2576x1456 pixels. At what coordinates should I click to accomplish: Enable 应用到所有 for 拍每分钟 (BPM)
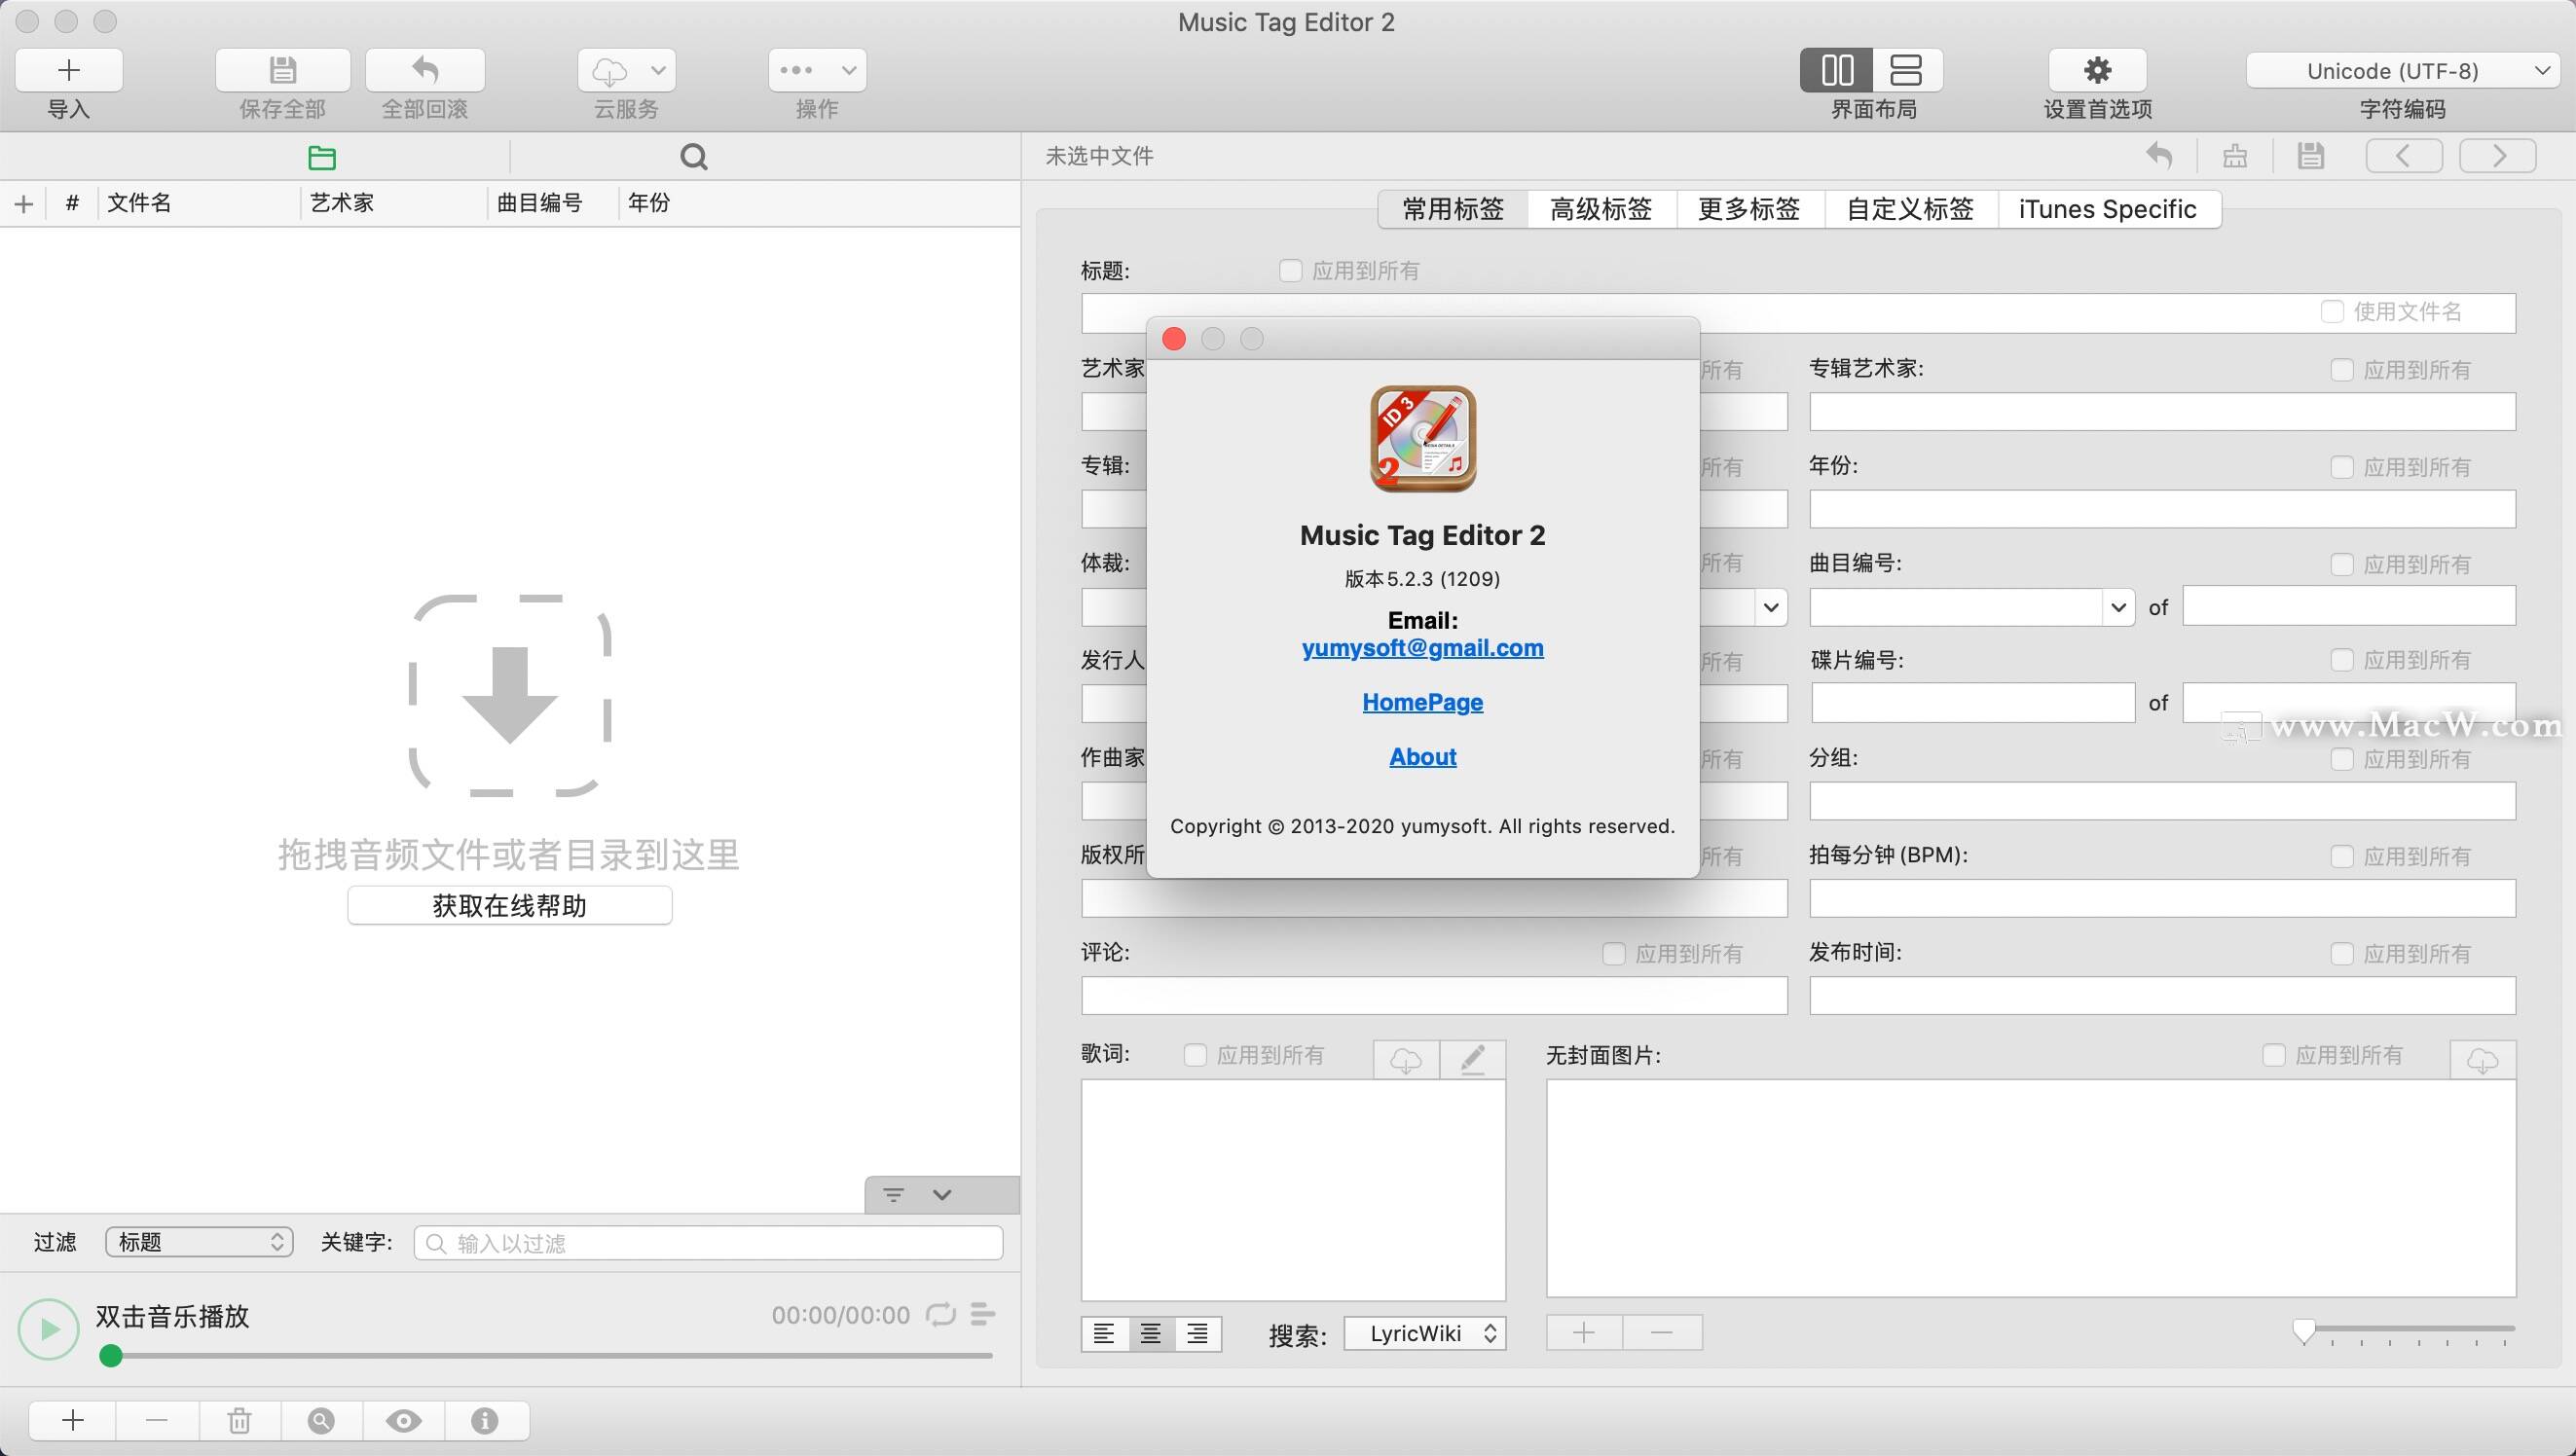pyautogui.click(x=2342, y=856)
